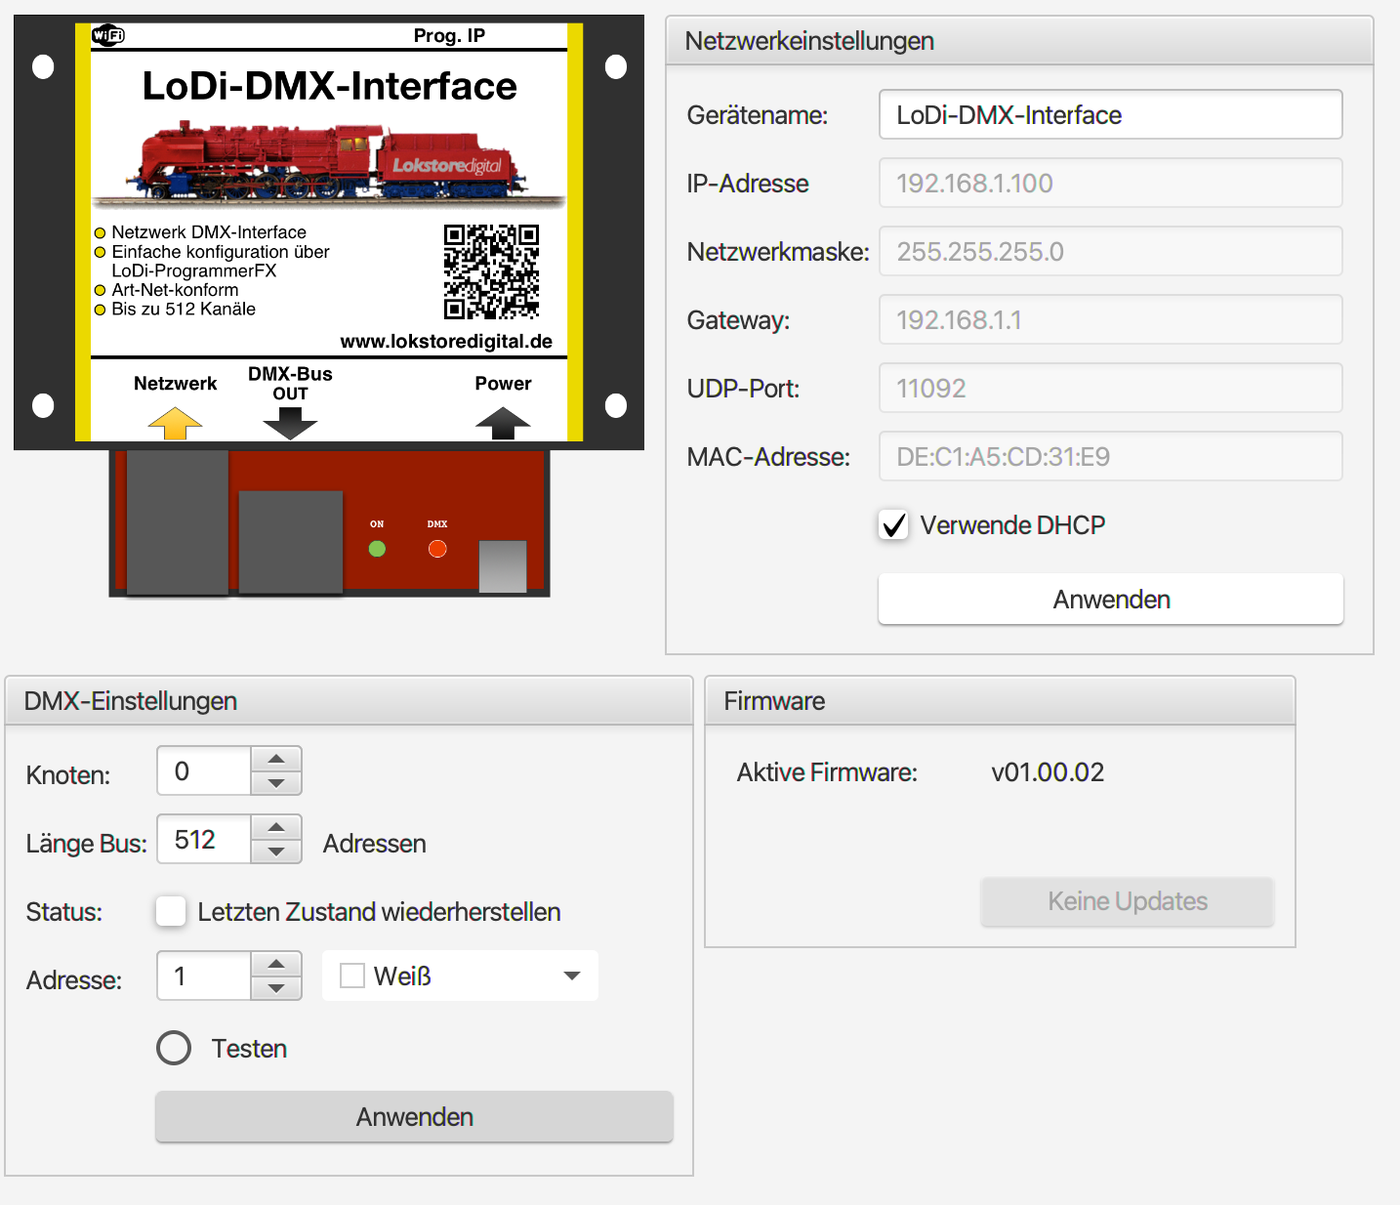Click the firmware version v01.00.02 text

pos(1048,772)
